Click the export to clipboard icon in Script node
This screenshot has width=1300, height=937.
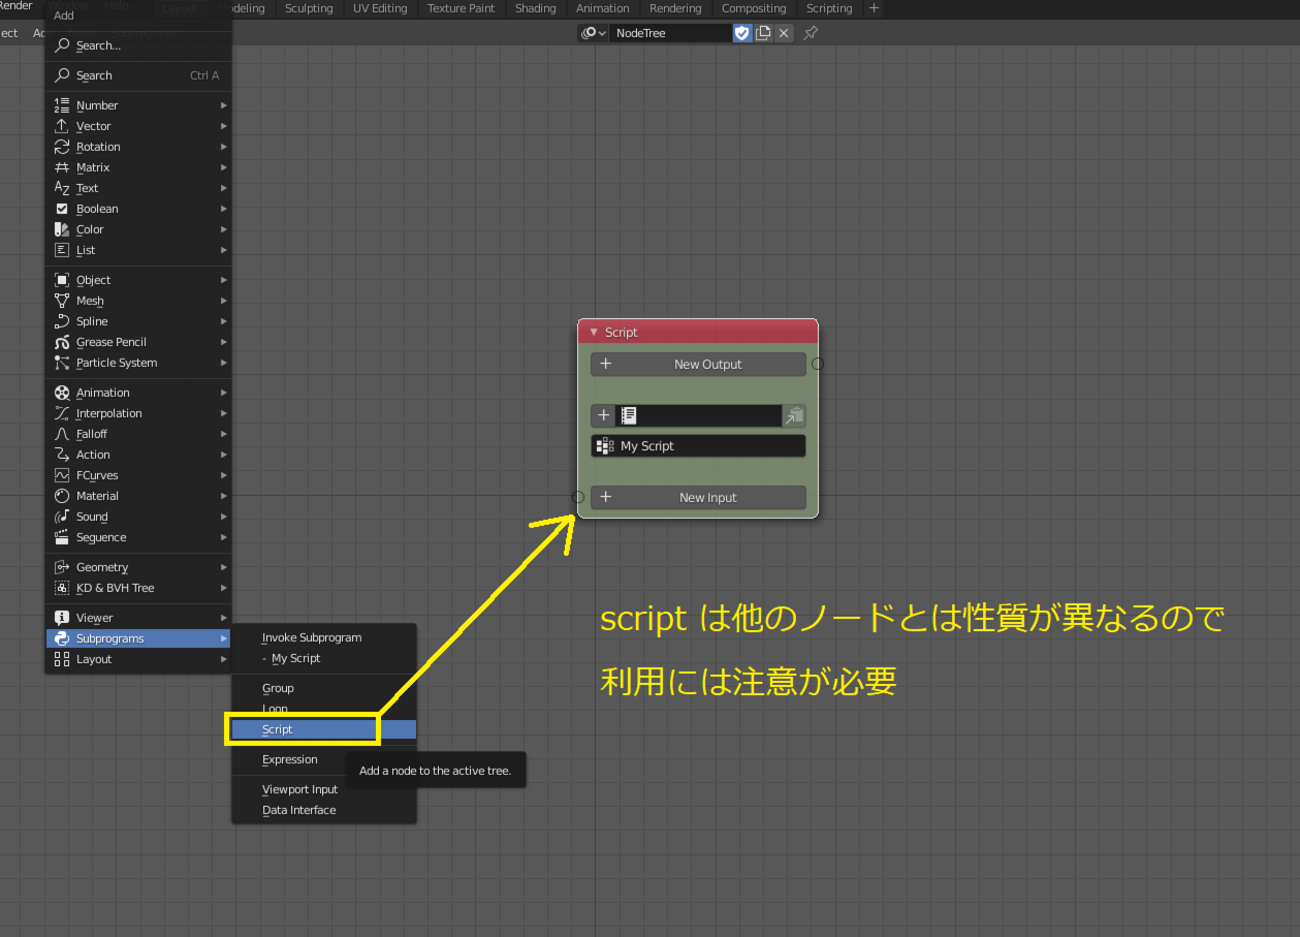pos(794,415)
